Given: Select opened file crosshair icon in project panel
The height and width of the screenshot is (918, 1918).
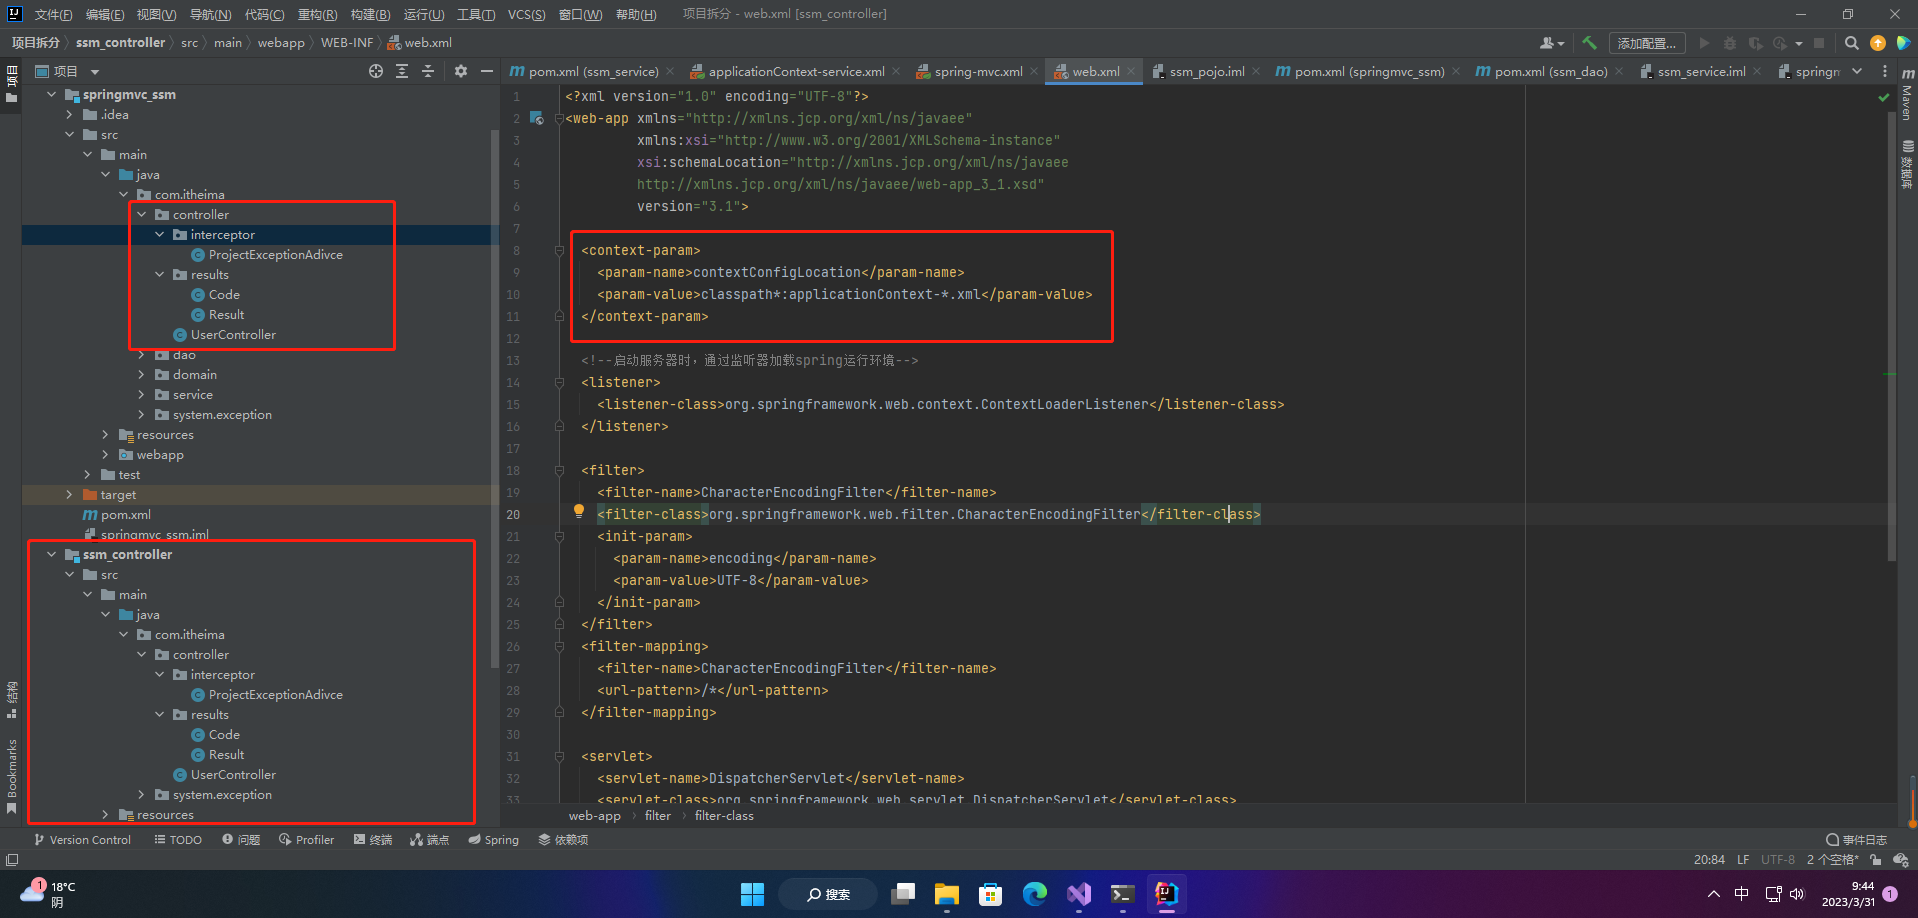Looking at the screenshot, I should pos(376,71).
